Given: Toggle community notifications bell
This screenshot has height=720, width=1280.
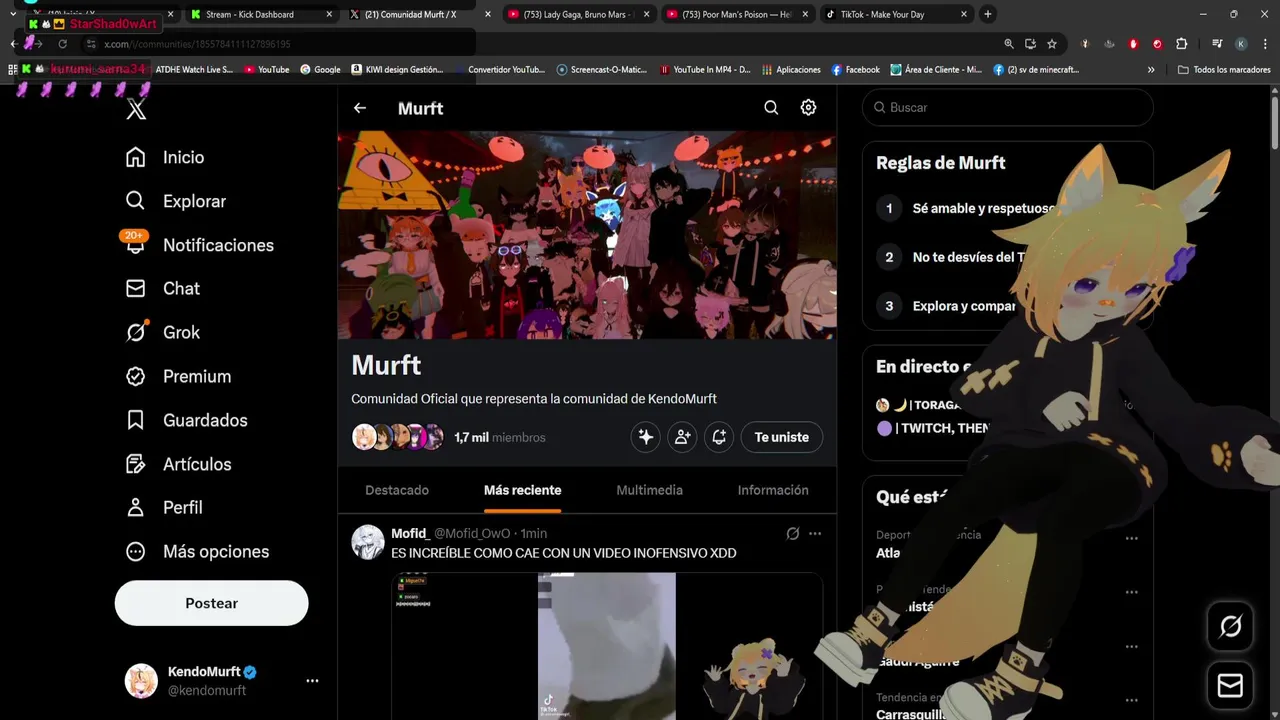Looking at the screenshot, I should point(719,437).
